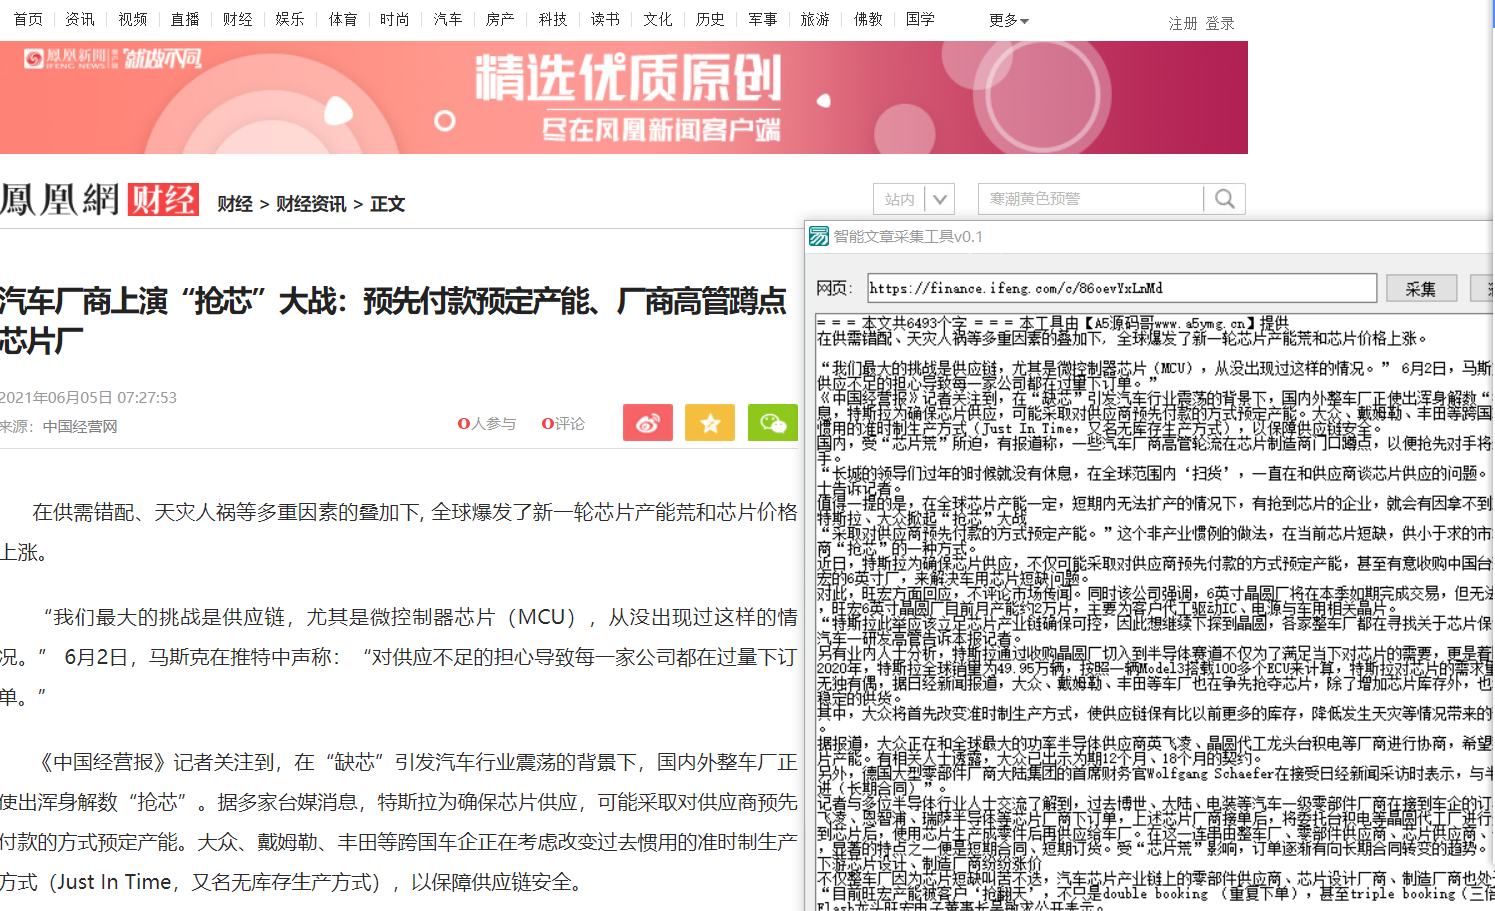Click the article headline 汽车厂商上演“抢芯”大战
The image size is (1495, 911).
[x=393, y=320]
